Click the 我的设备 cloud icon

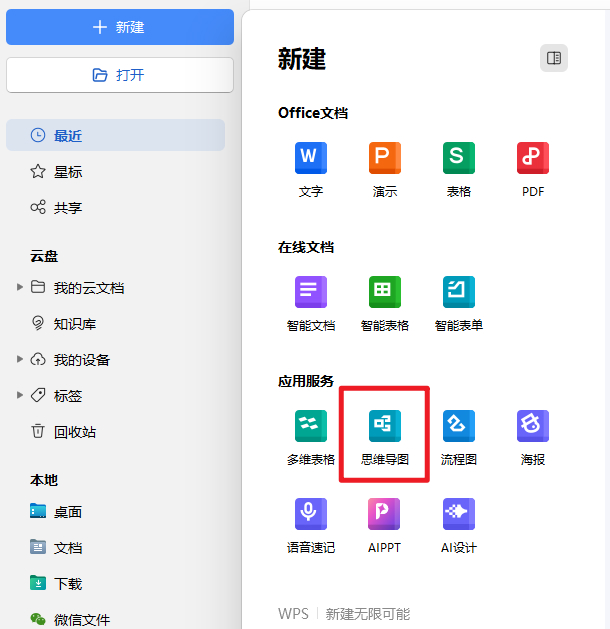[38, 359]
